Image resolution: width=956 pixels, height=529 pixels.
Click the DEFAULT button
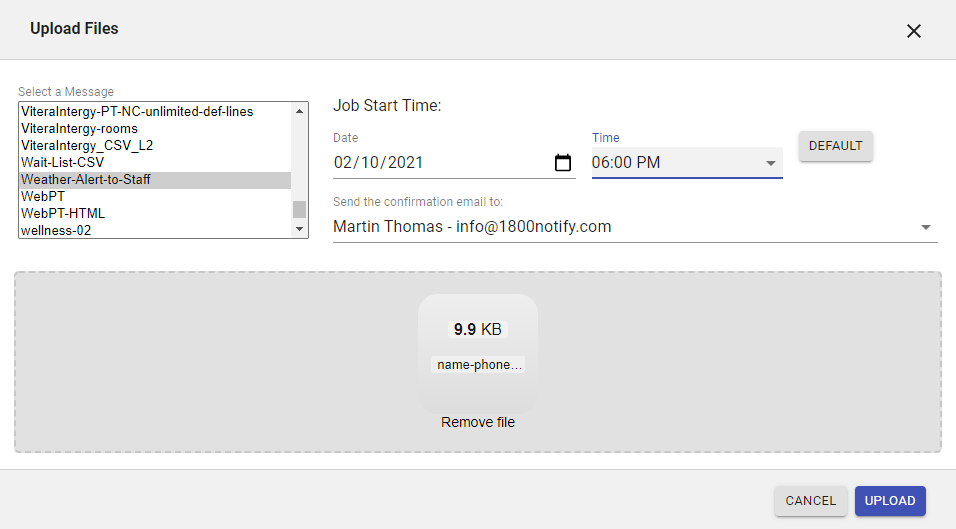pyautogui.click(x=835, y=146)
